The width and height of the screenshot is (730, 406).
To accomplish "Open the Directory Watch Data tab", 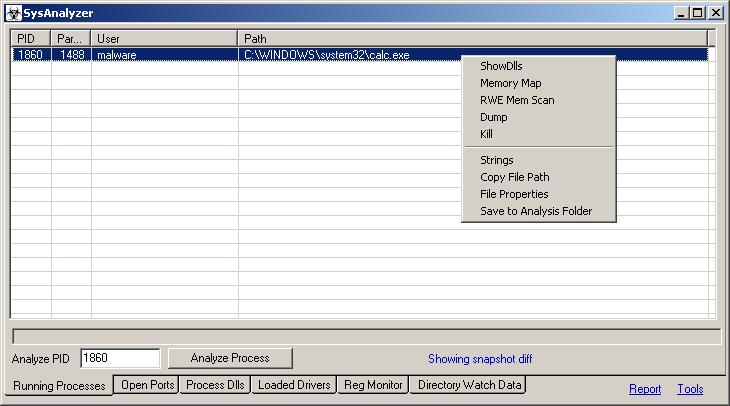I will 469,385.
